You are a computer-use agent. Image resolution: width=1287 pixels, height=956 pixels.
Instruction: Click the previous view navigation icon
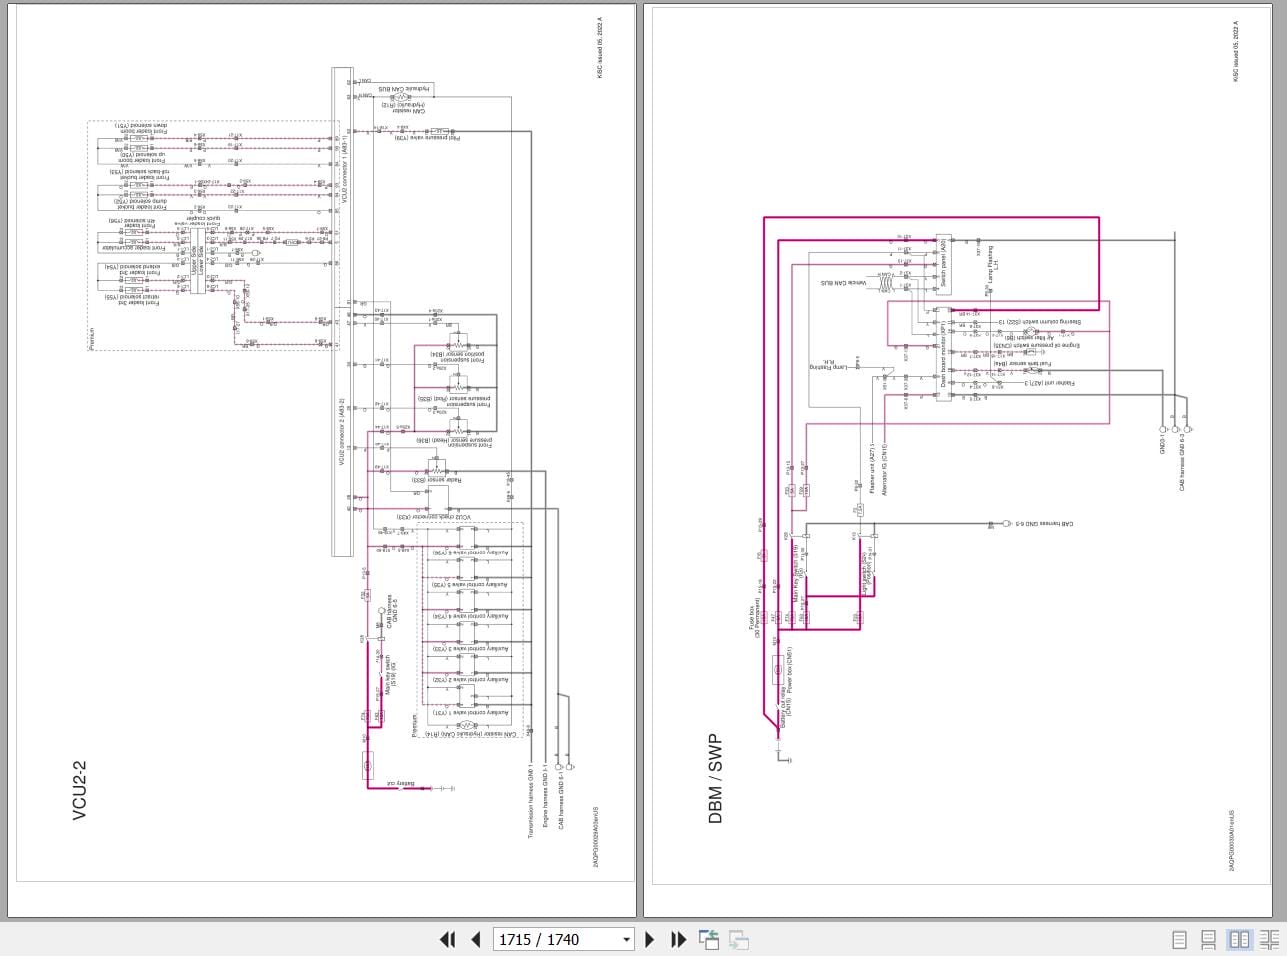point(709,939)
